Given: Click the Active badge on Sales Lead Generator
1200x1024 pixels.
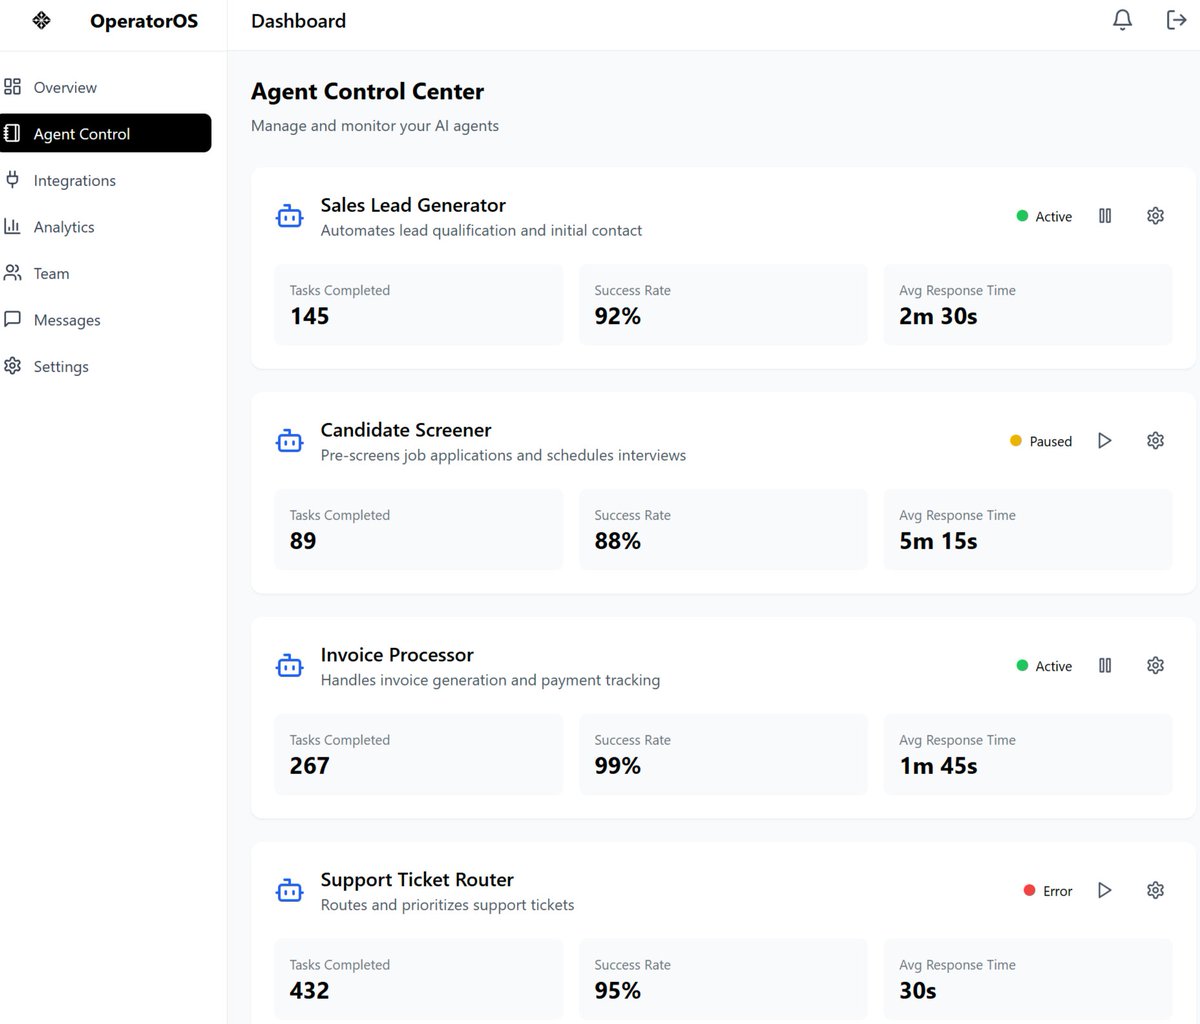Looking at the screenshot, I should (x=1043, y=215).
